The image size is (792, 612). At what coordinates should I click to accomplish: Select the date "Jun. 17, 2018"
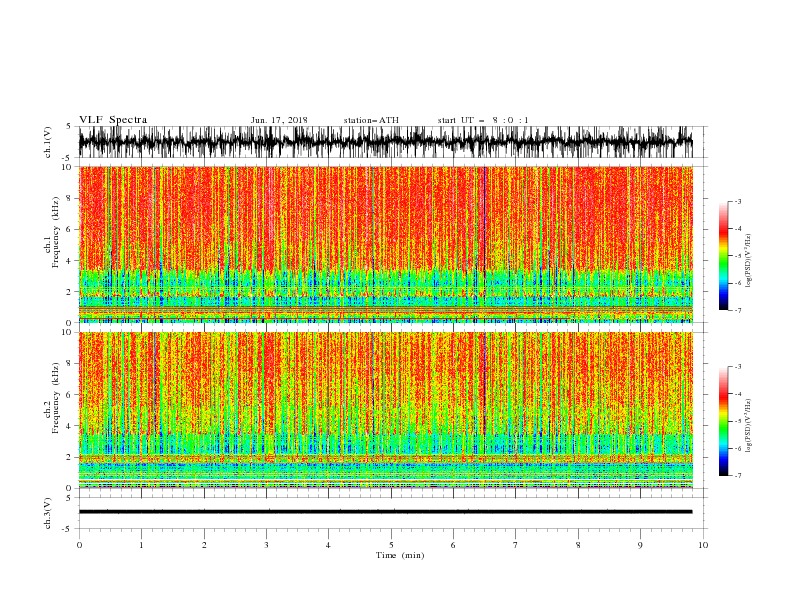279,120
